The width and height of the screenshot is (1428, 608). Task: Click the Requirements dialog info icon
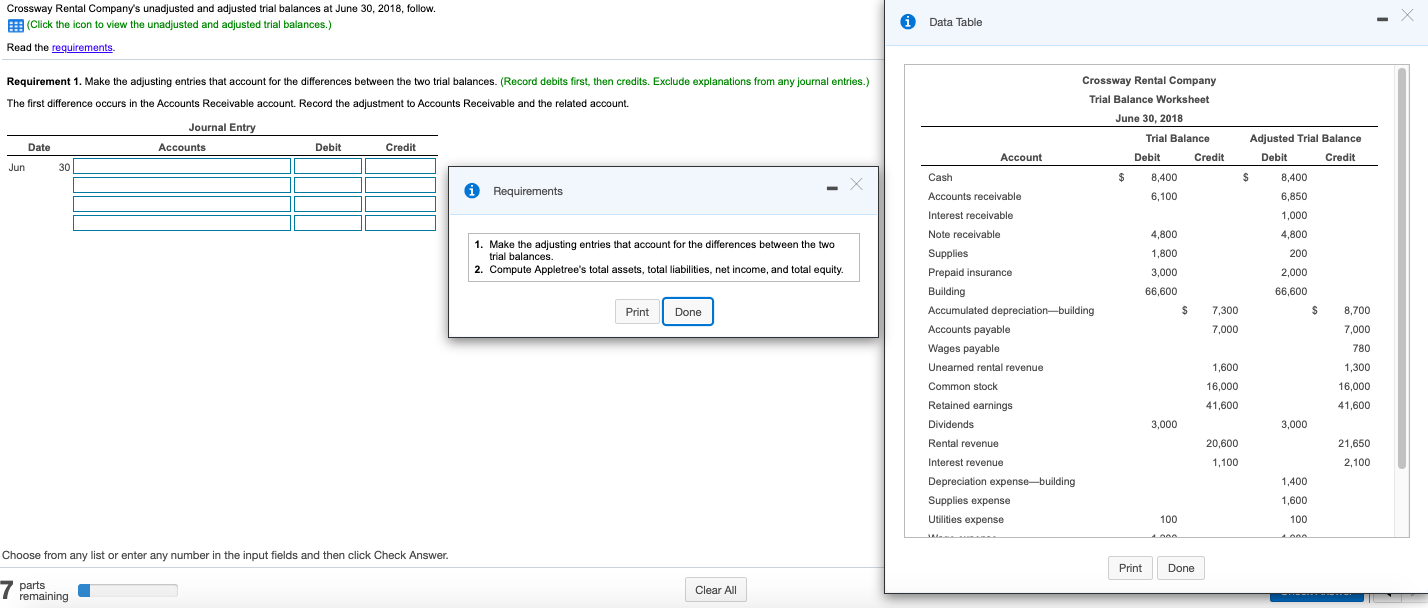point(472,191)
